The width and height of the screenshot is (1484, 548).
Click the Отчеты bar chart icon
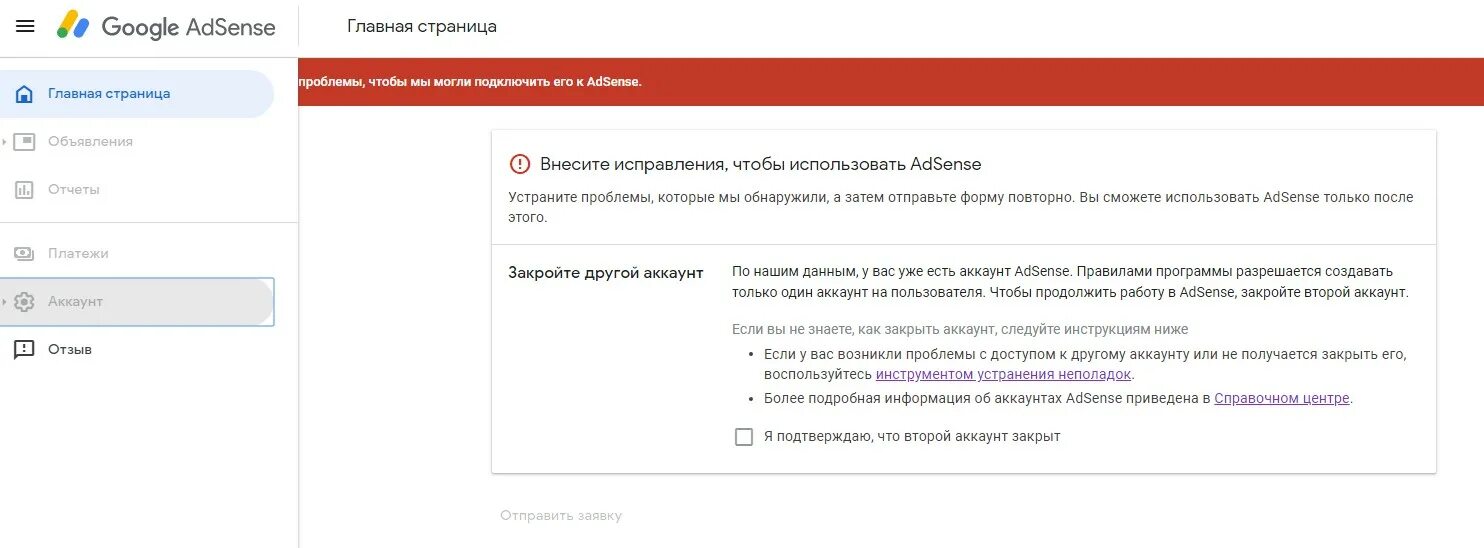[25, 190]
